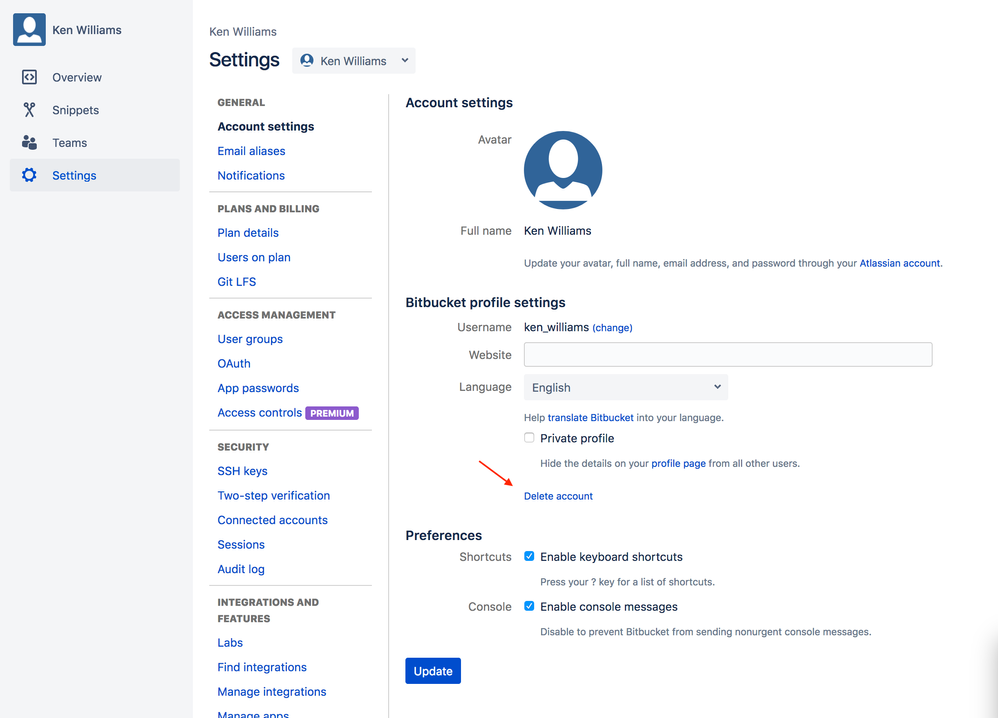Click the Enable console messages label
Viewport: 998px width, 718px height.
(x=609, y=607)
